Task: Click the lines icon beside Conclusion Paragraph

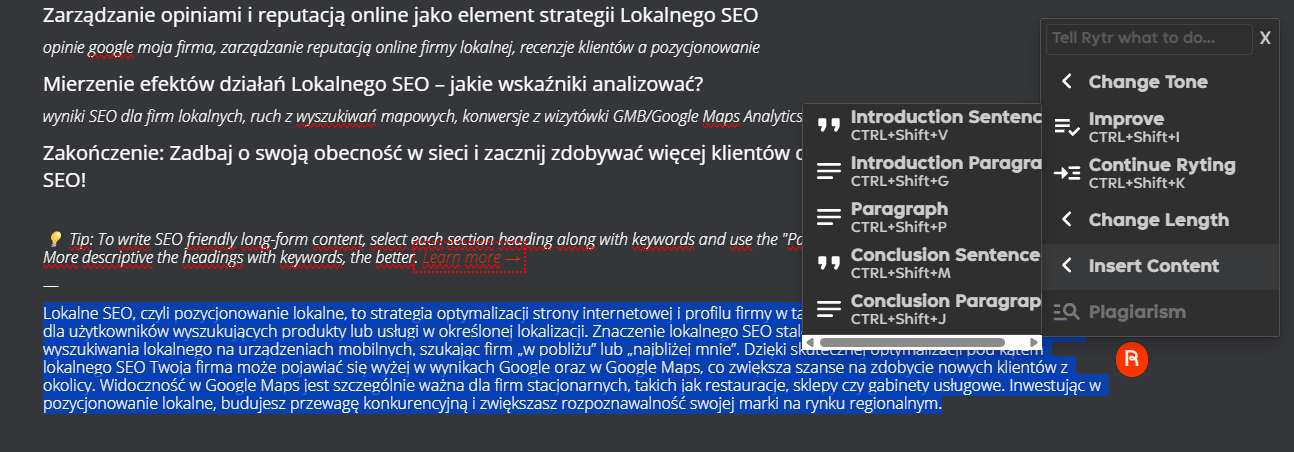Action: pyautogui.click(x=828, y=309)
